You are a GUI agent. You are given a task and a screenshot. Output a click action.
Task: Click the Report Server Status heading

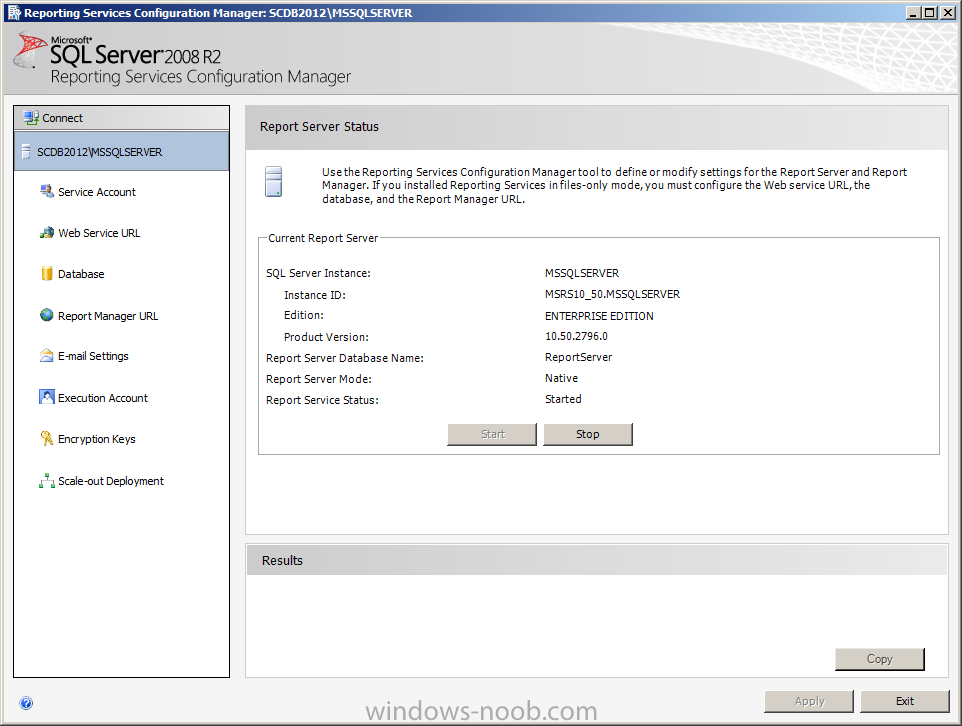[x=319, y=126]
